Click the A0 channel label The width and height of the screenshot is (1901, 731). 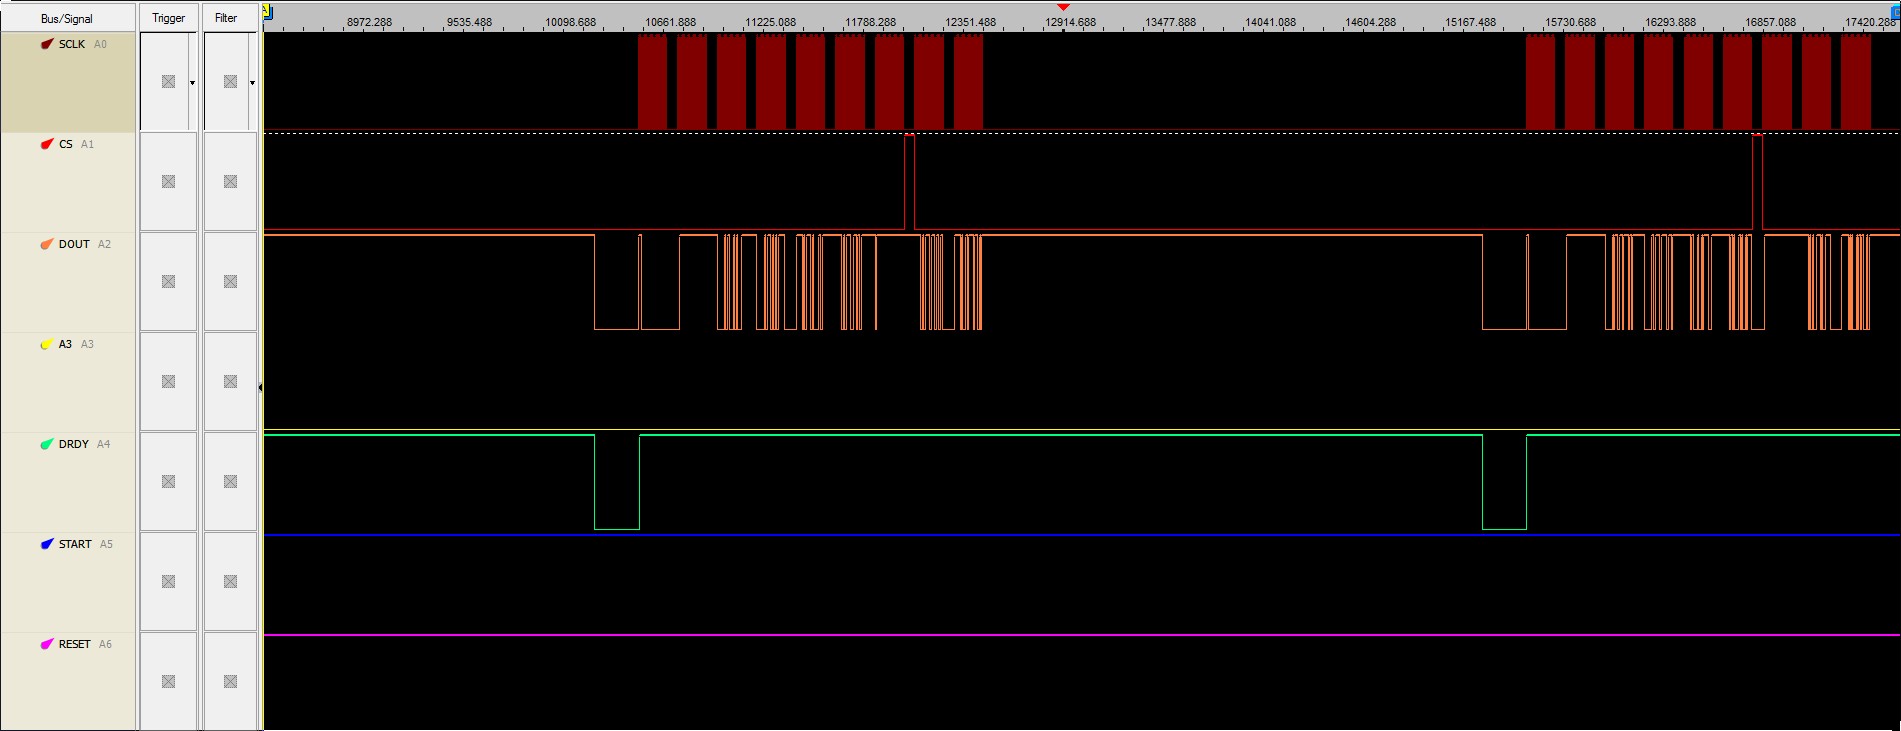(100, 44)
